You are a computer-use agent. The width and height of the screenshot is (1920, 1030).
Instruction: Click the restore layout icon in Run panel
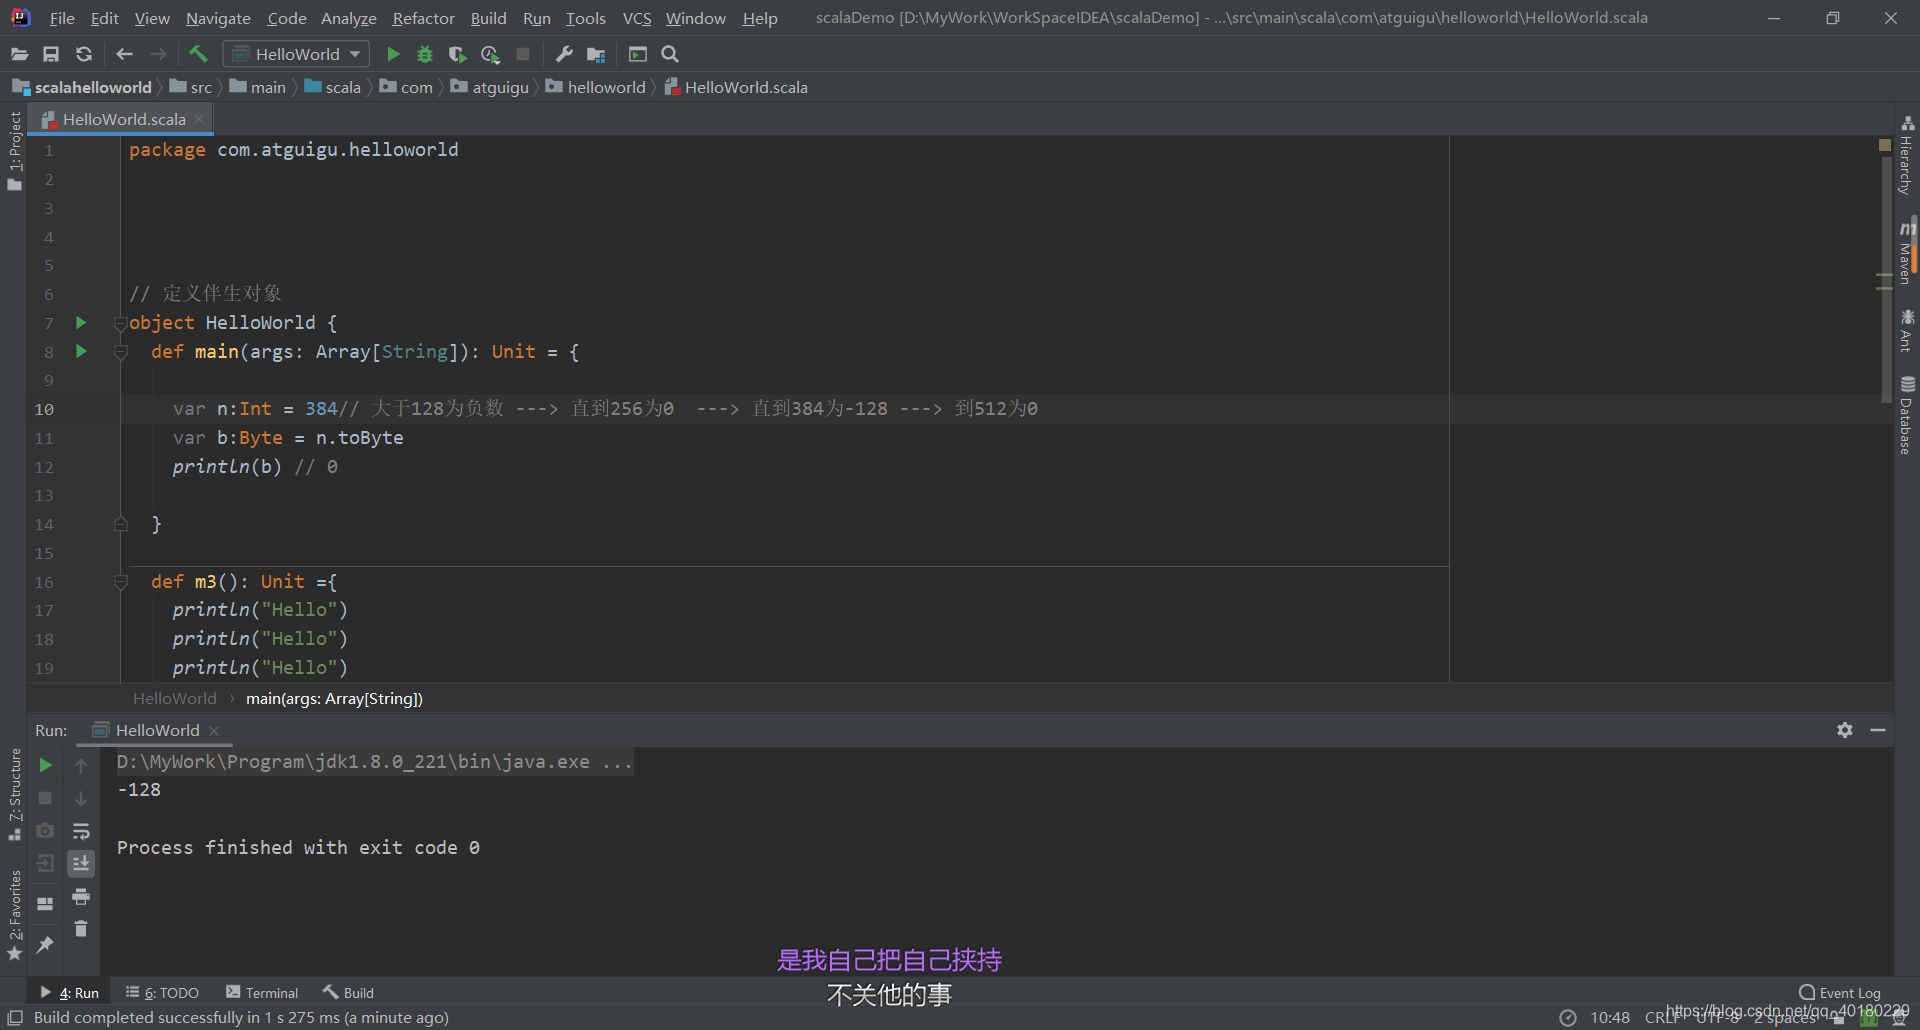(45, 904)
